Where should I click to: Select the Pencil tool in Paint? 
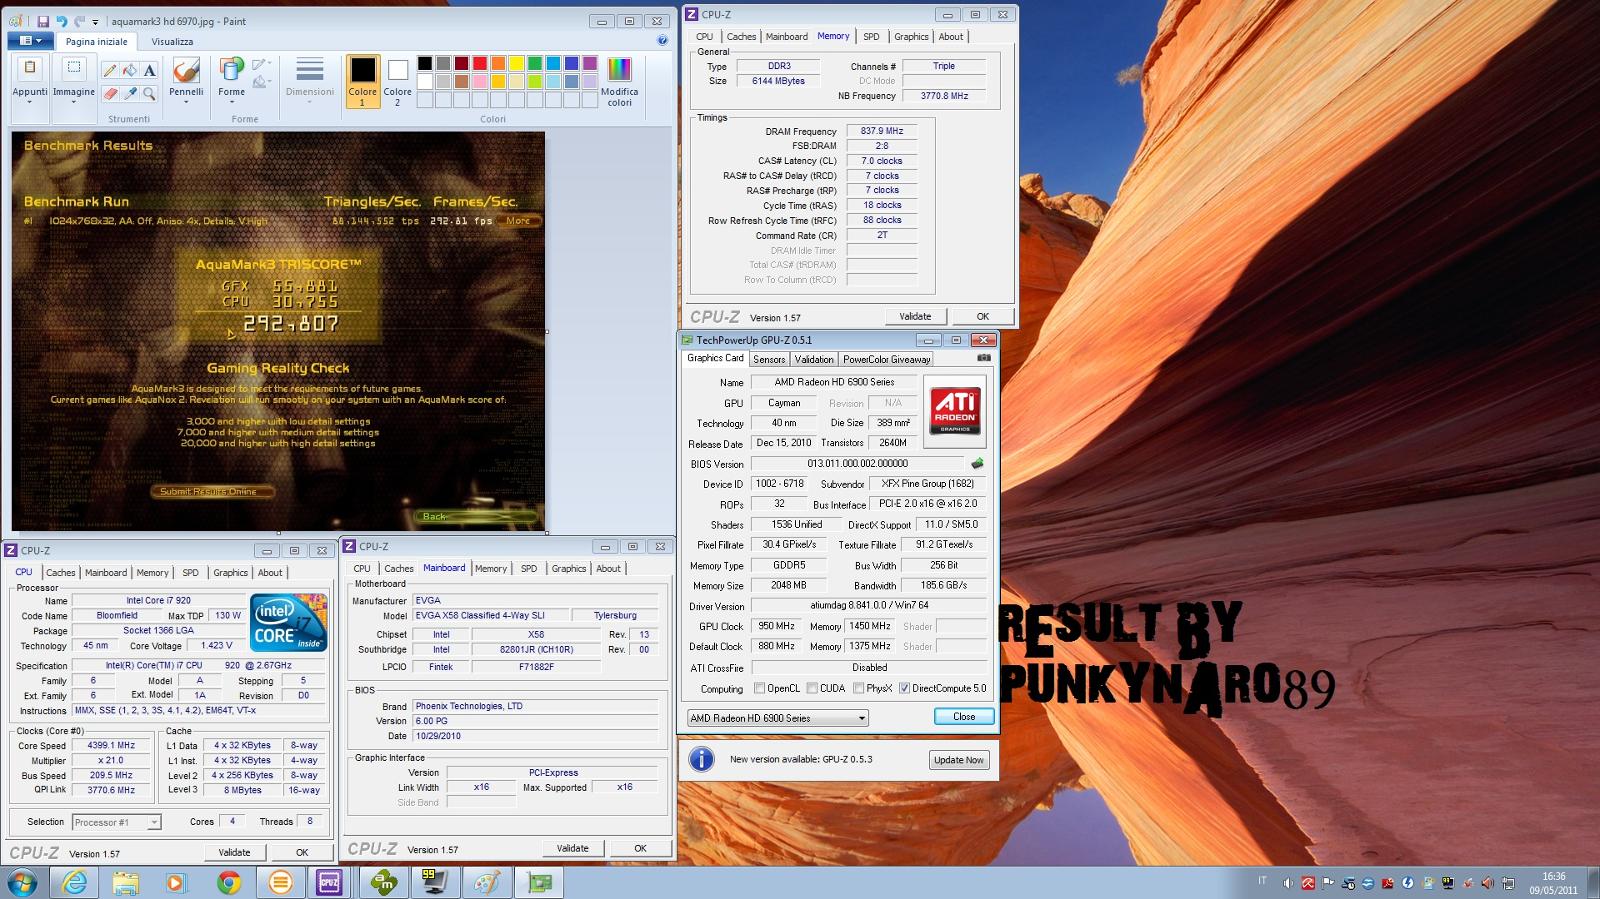point(110,70)
